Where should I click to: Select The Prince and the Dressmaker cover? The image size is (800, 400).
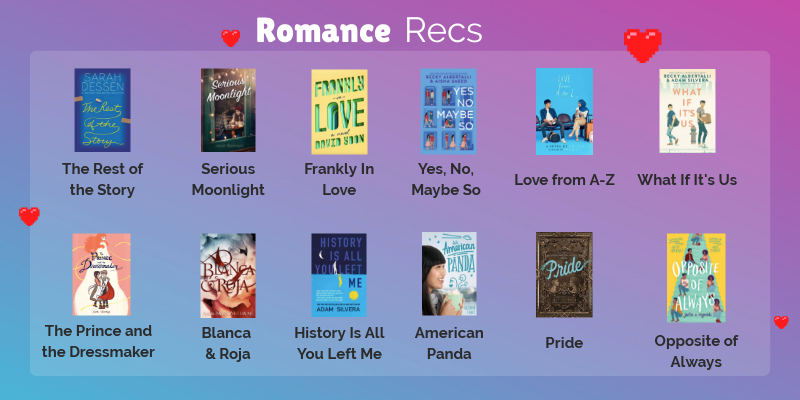102,274
